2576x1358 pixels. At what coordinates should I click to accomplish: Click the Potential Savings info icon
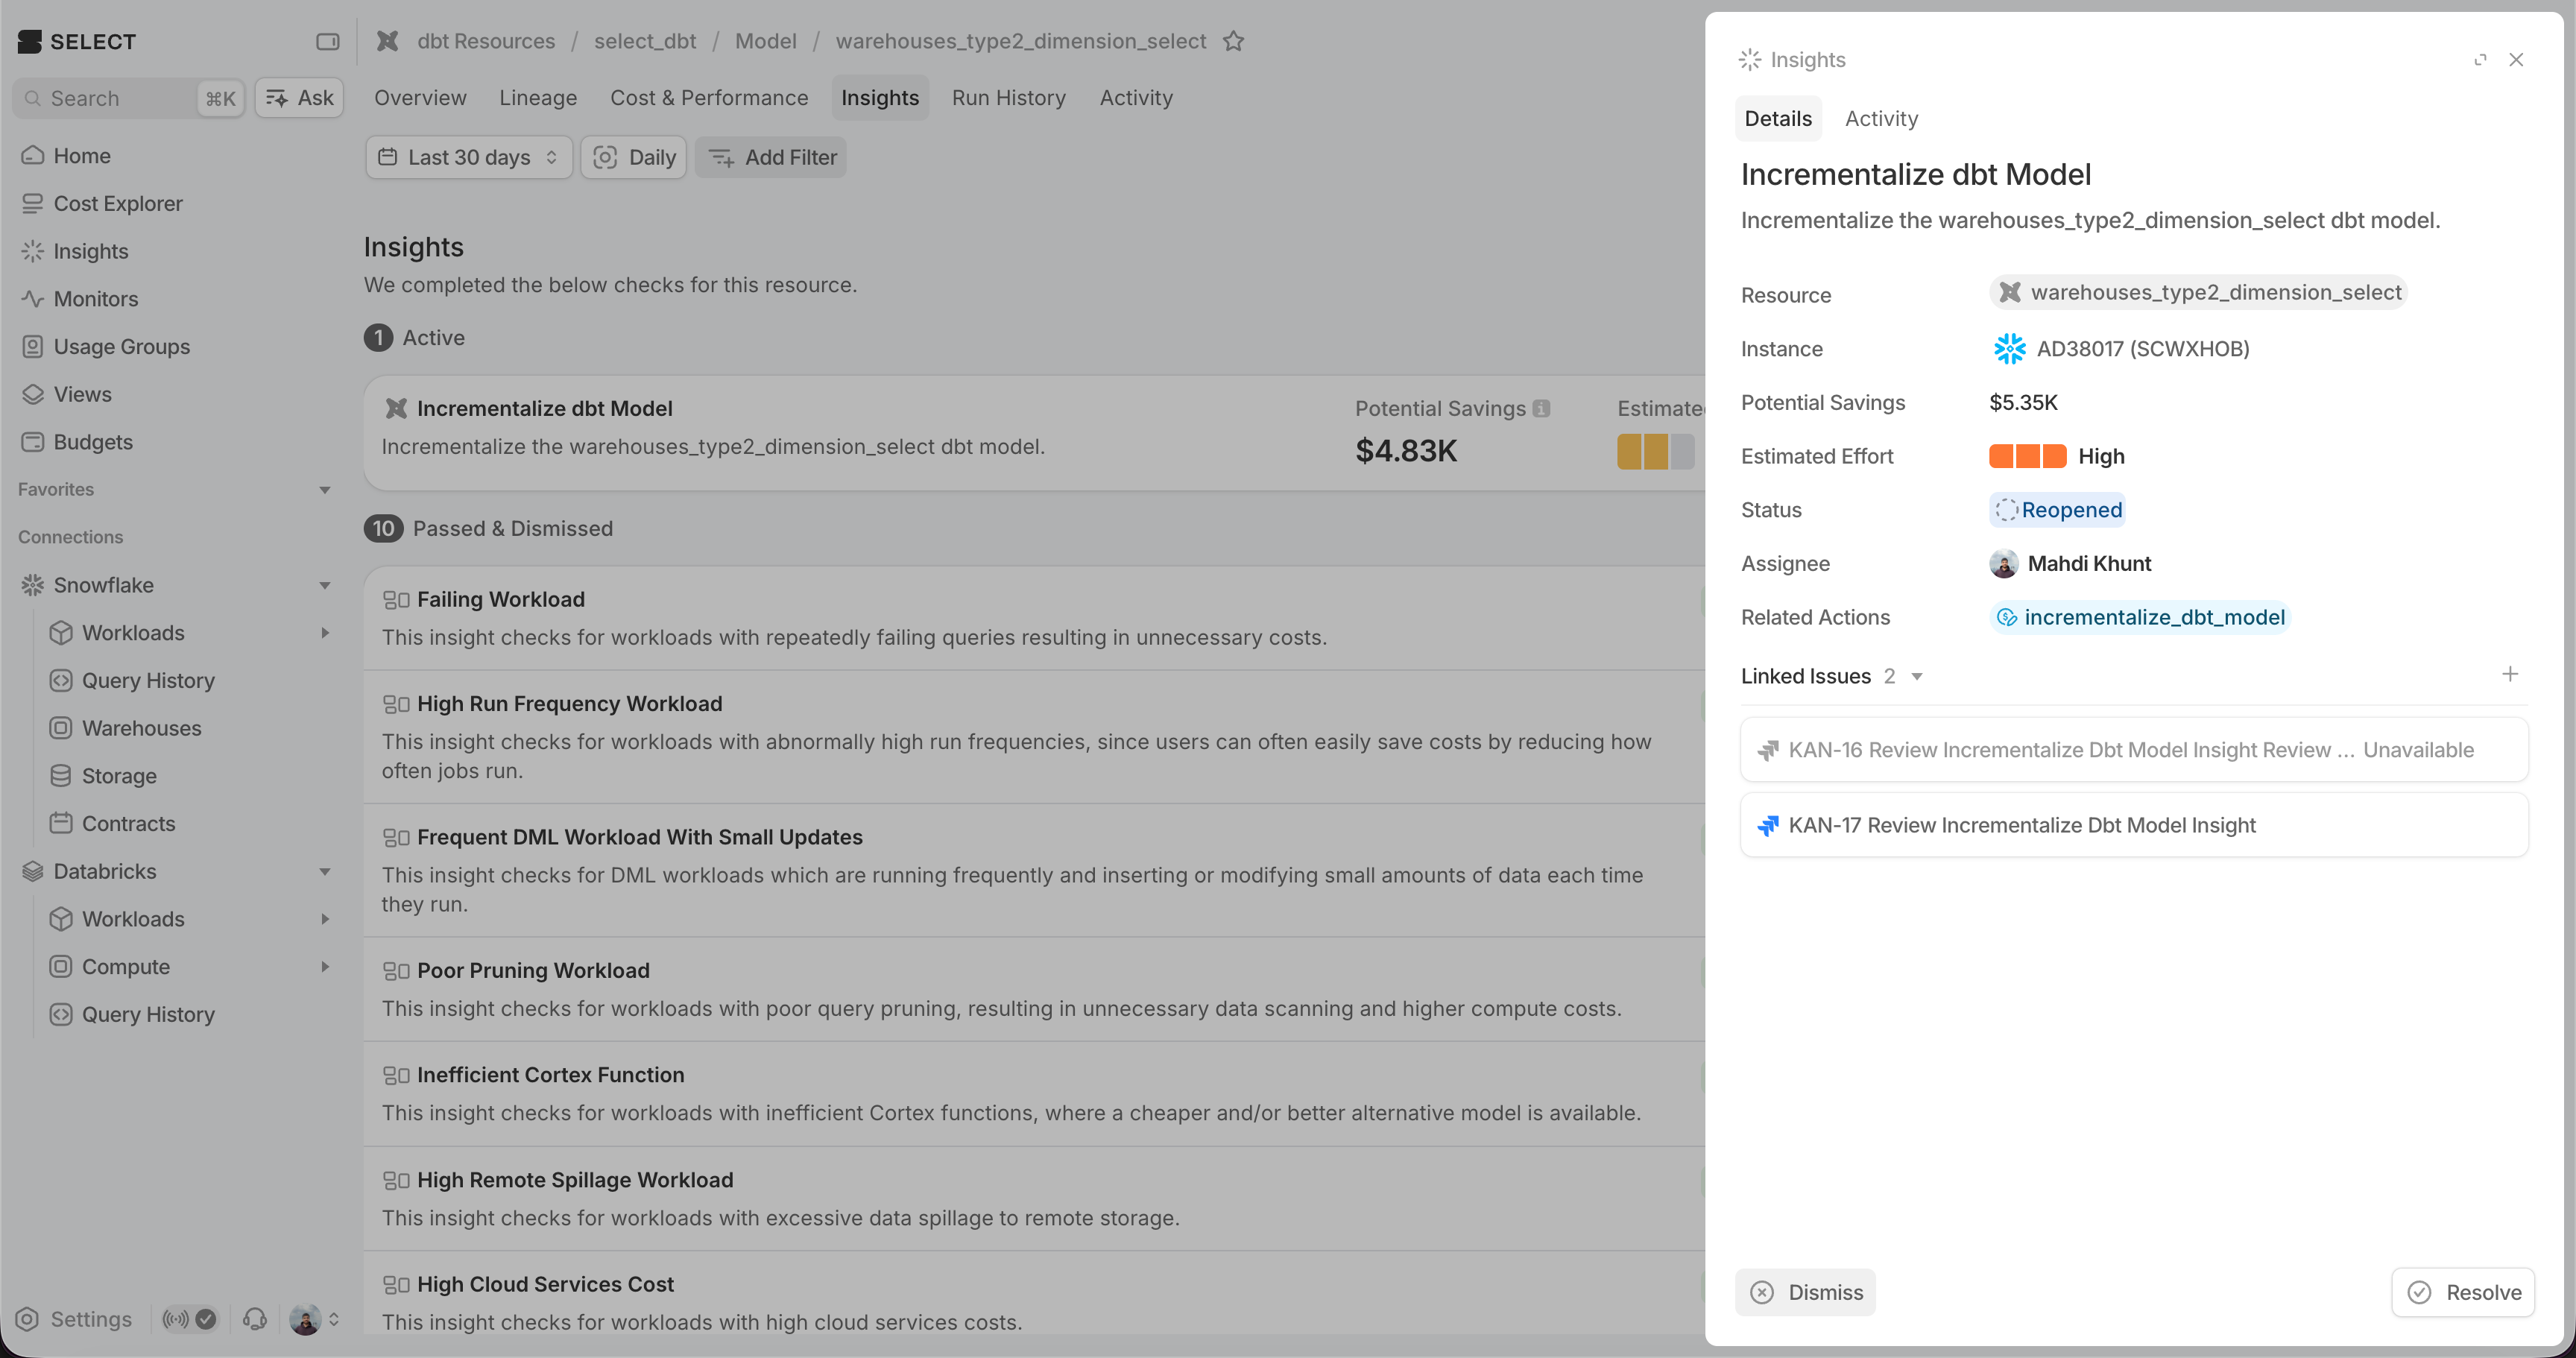coord(1541,408)
